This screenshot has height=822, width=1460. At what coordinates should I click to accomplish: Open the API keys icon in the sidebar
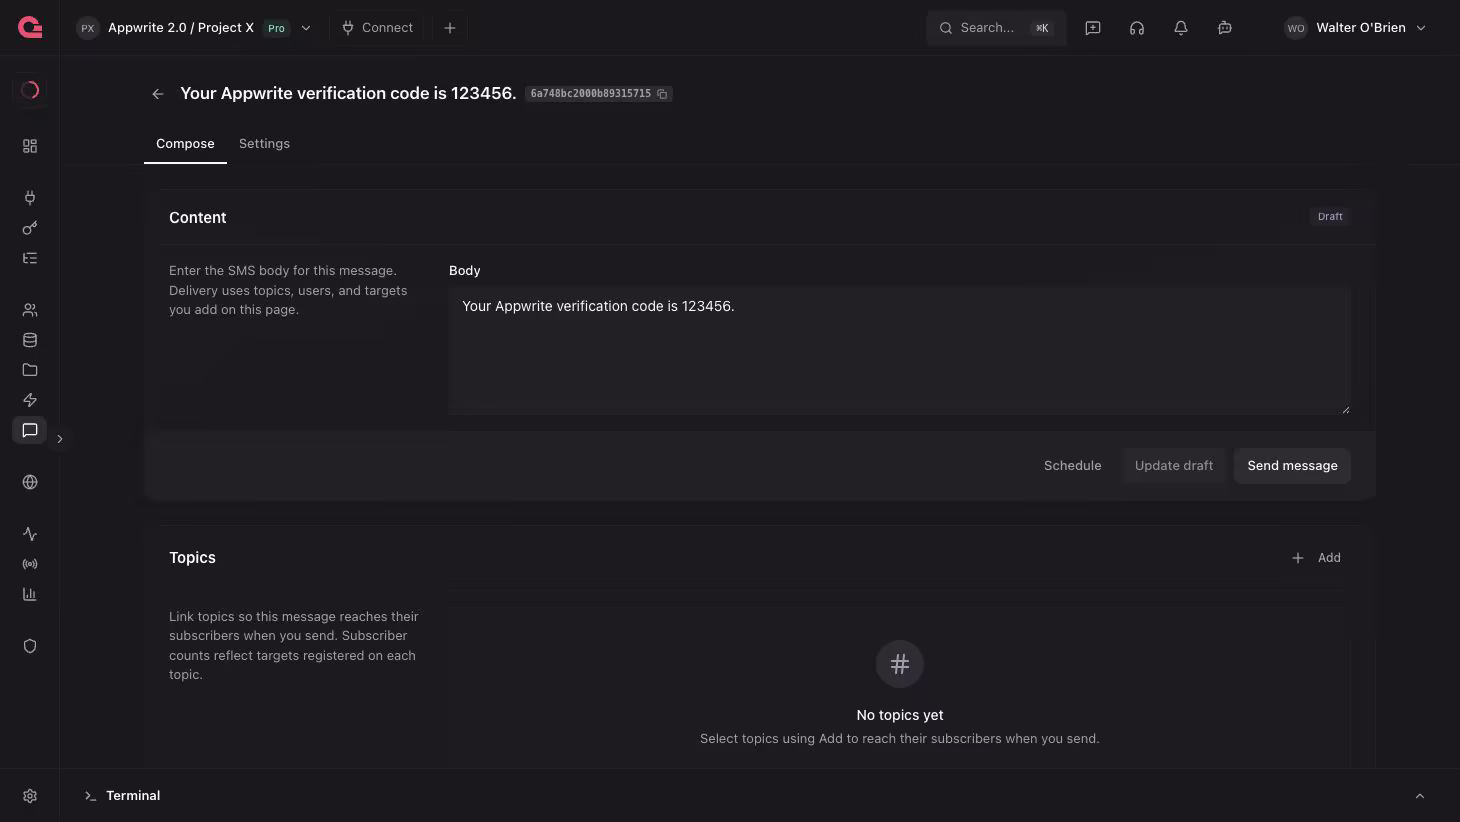30,228
